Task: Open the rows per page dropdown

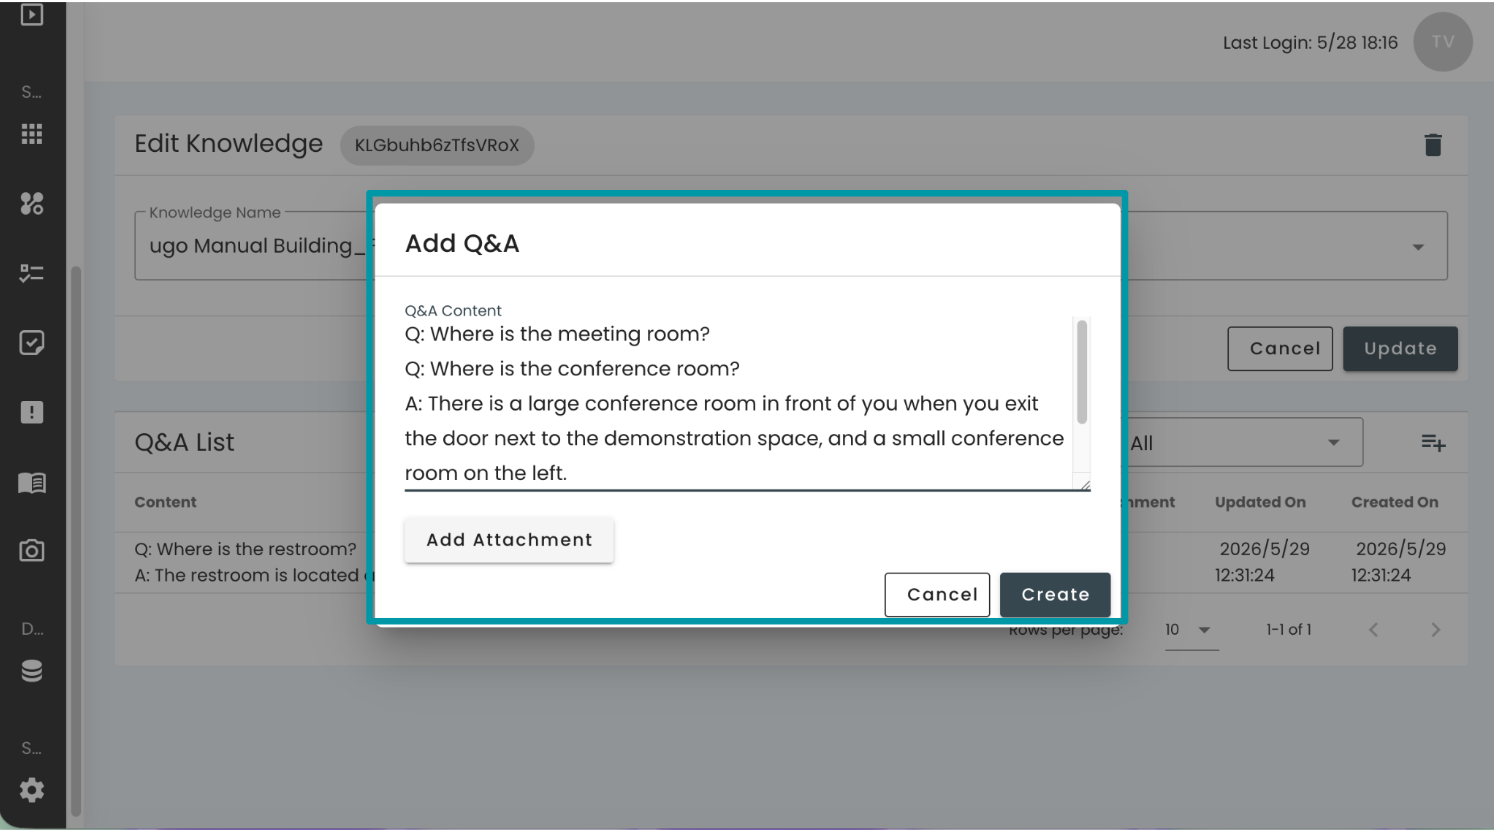Action: point(1190,630)
